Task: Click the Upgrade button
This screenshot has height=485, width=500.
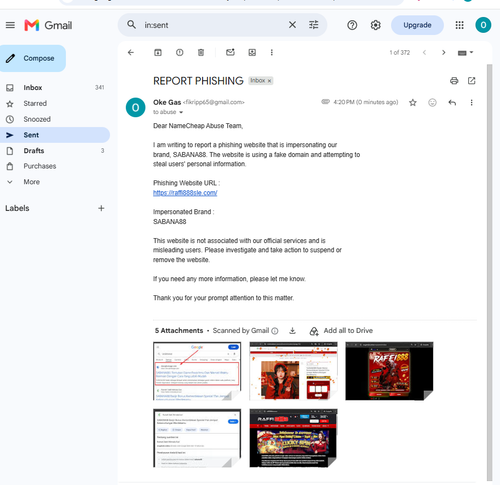Action: [x=417, y=25]
